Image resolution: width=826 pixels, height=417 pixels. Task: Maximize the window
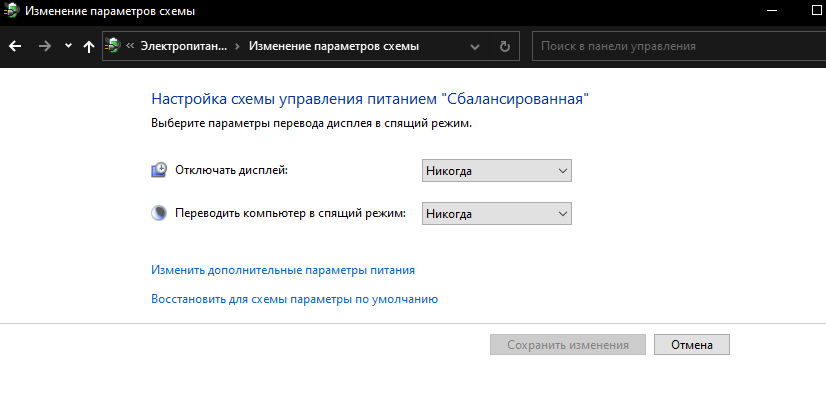[x=817, y=11]
